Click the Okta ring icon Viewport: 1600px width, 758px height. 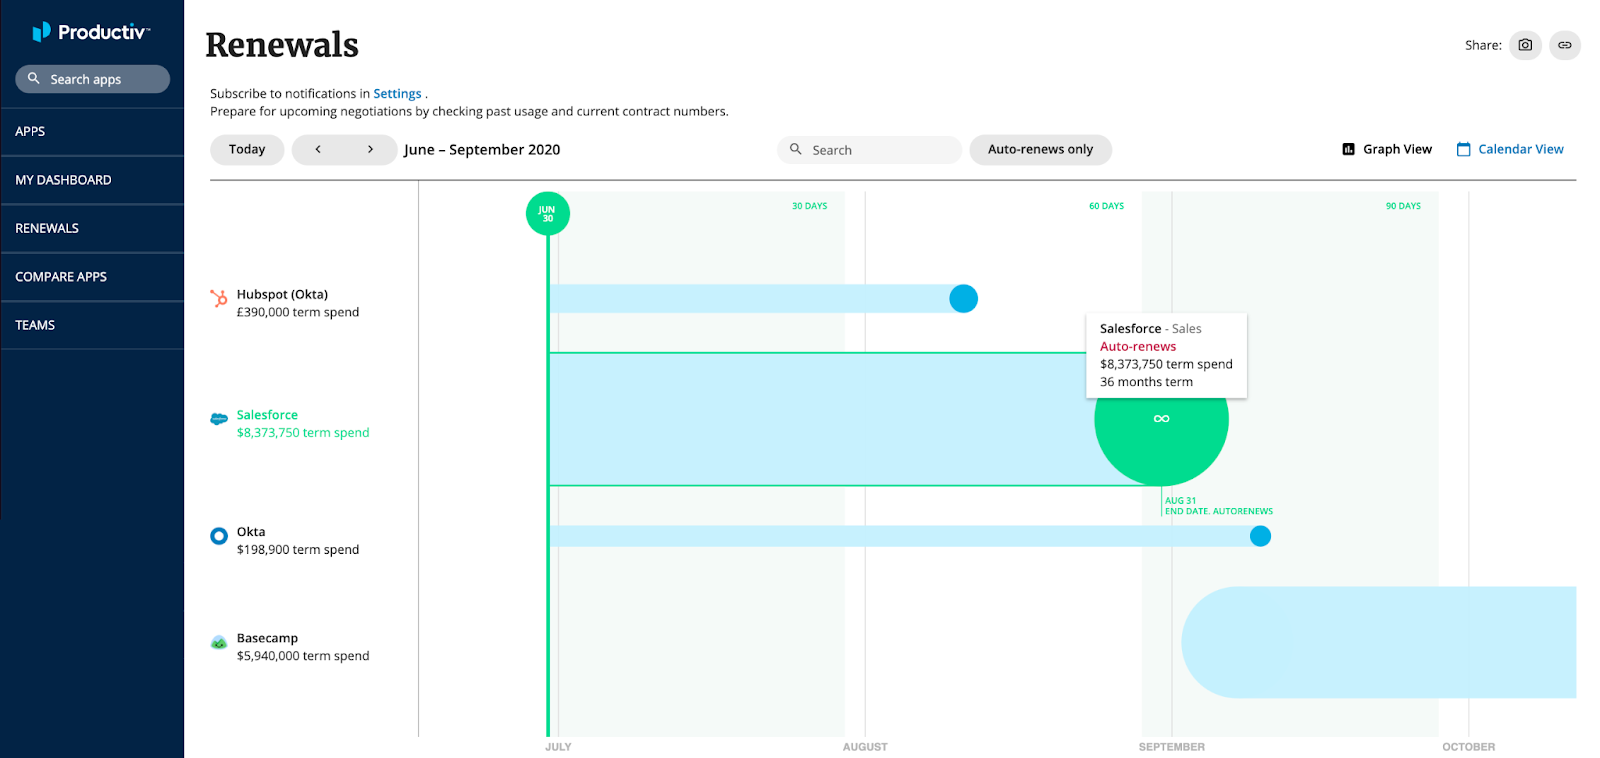219,536
